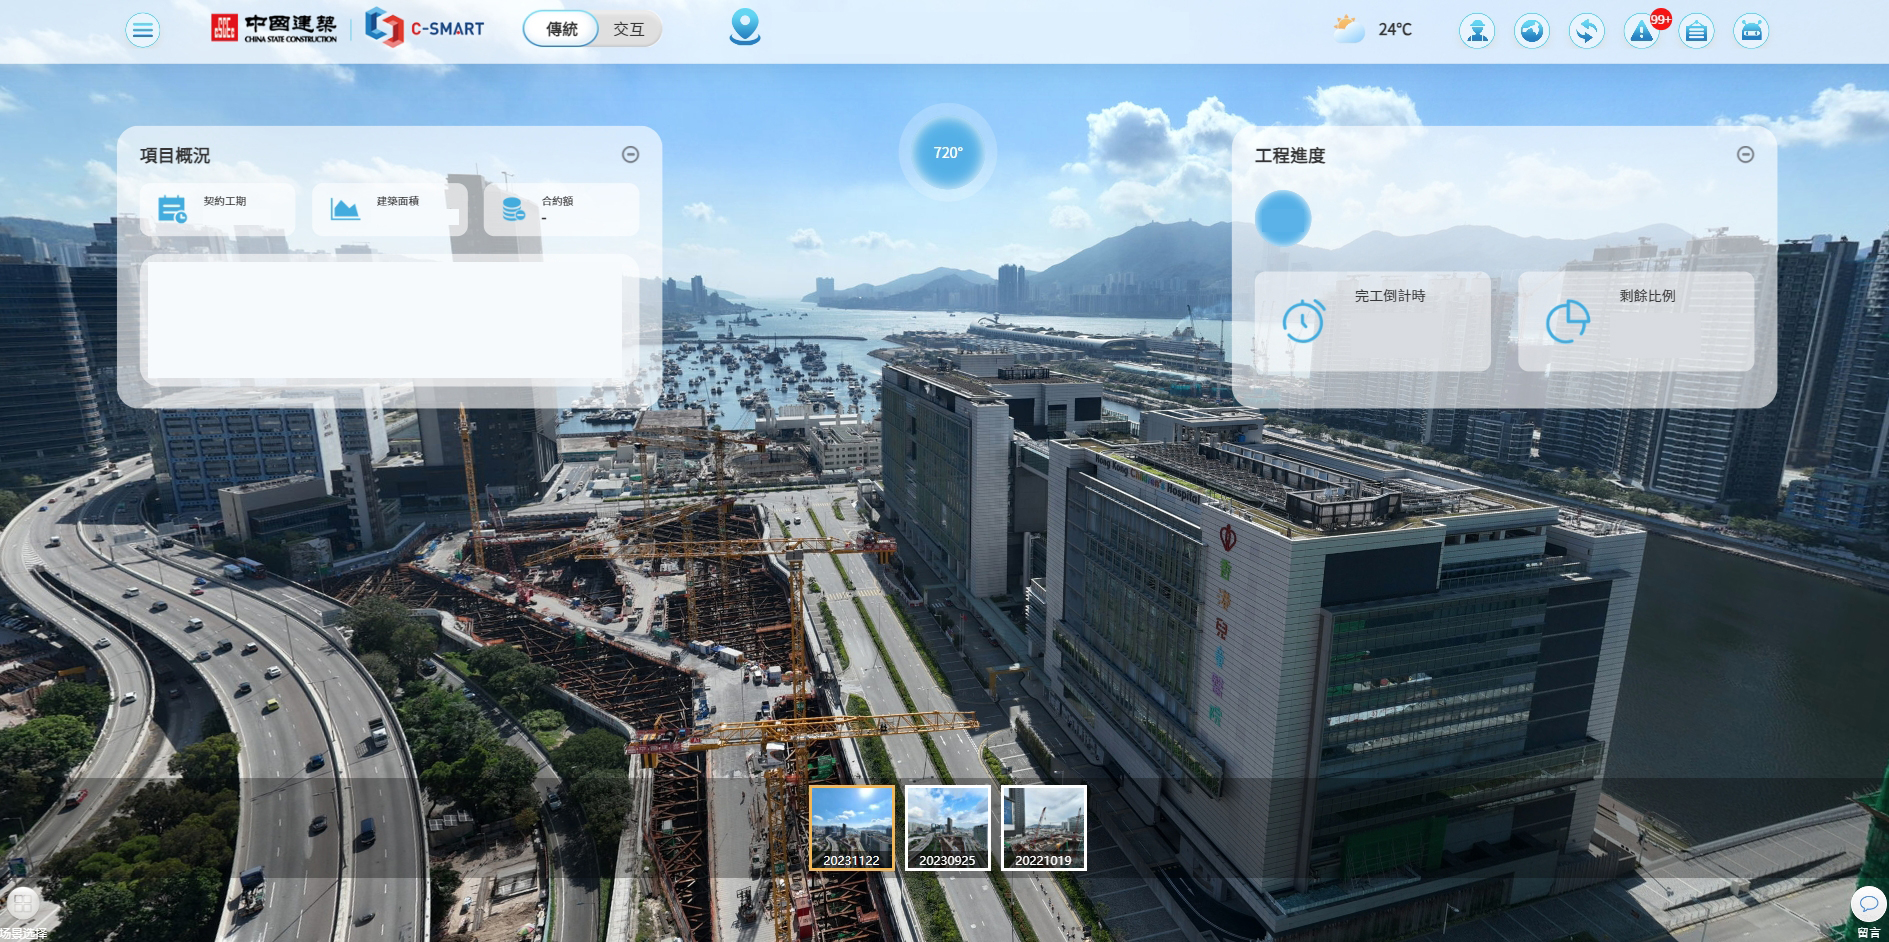Image resolution: width=1889 pixels, height=942 pixels.
Task: Open the robot assistant icon
Action: coord(1751,31)
